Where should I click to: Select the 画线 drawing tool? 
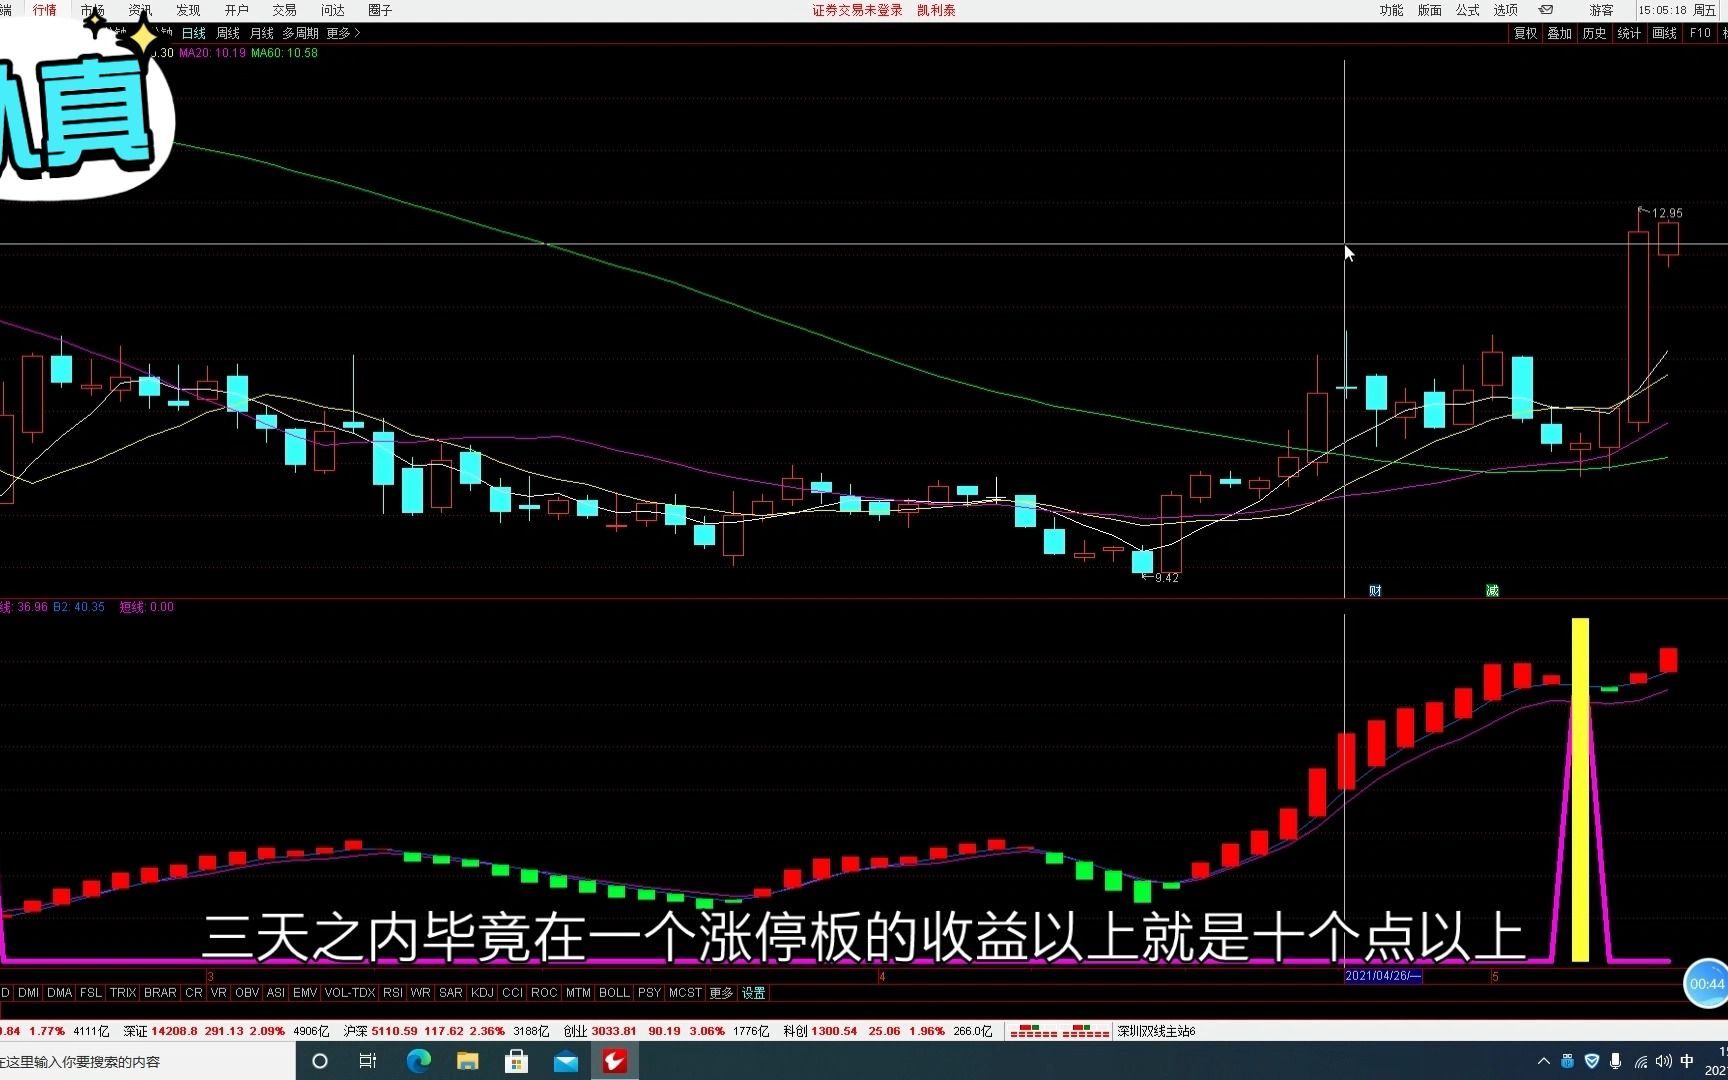coord(1664,33)
